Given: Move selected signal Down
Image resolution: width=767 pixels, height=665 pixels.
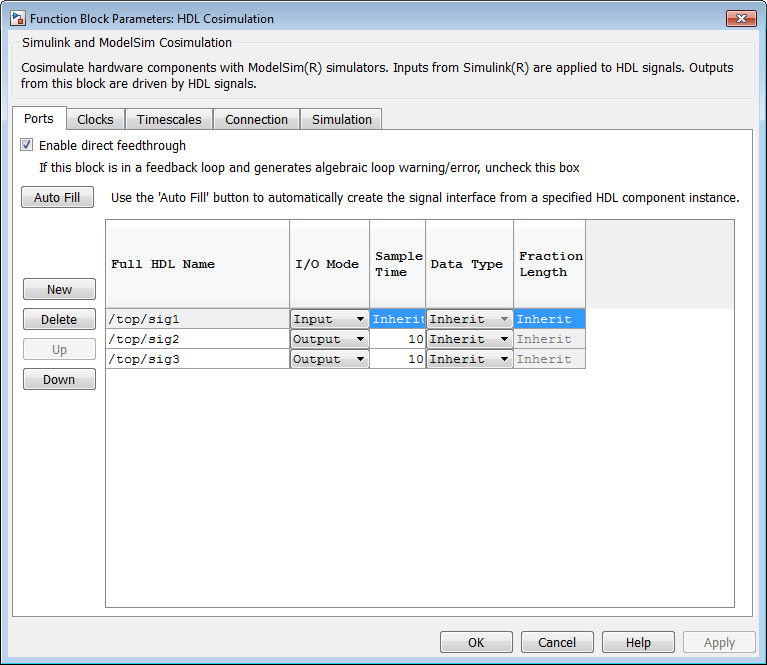Looking at the screenshot, I should tap(59, 379).
